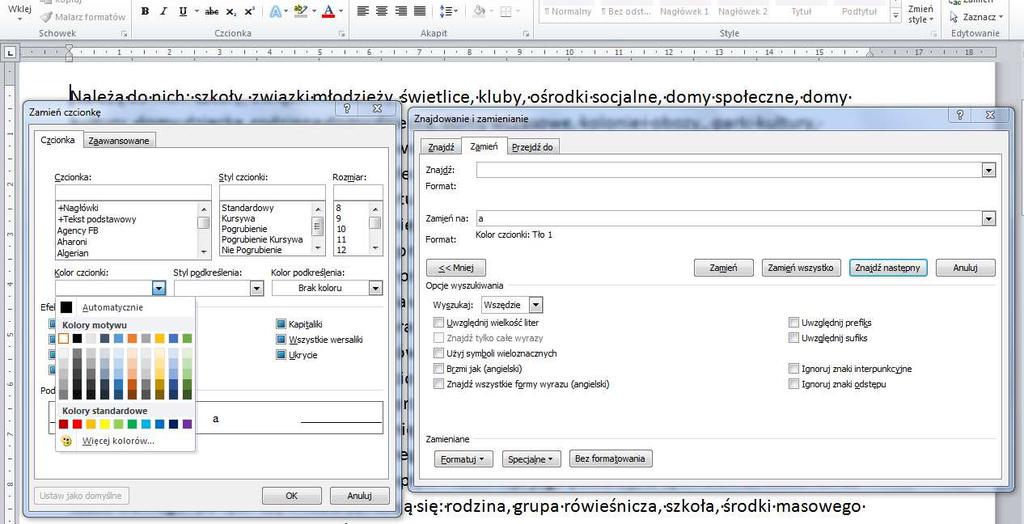Screen dimensions: 1024x524
Task: Click paragraph shading bucket icon
Action: (x=479, y=11)
